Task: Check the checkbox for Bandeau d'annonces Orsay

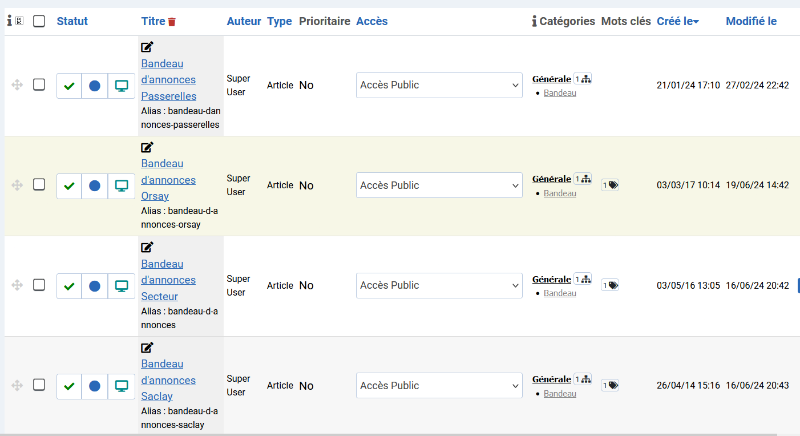Action: pyautogui.click(x=39, y=184)
